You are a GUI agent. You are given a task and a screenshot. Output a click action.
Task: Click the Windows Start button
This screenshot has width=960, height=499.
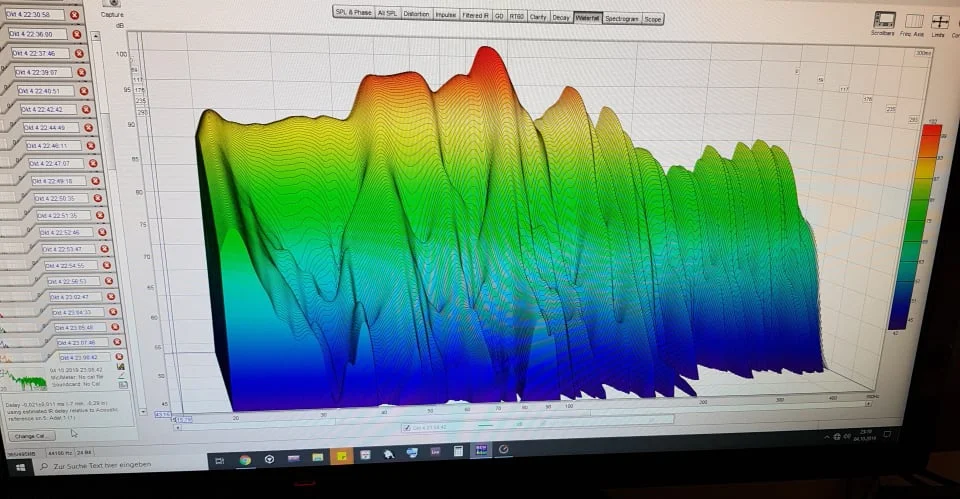20,468
